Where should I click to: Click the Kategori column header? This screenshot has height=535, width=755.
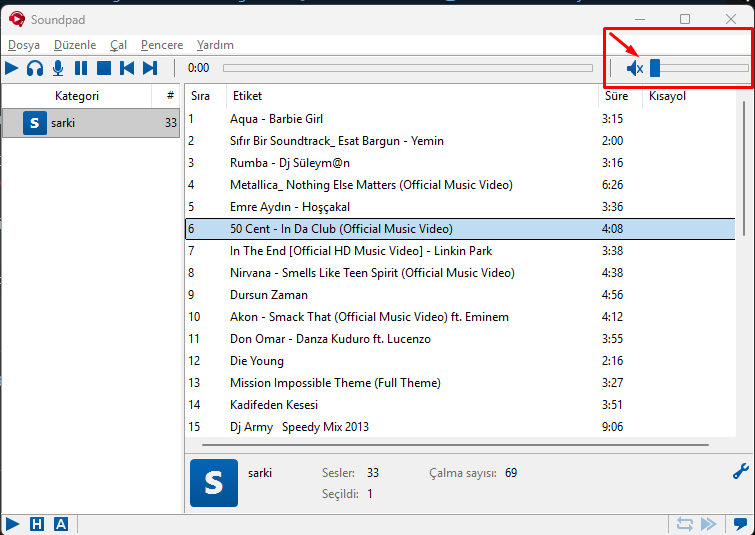click(x=77, y=96)
